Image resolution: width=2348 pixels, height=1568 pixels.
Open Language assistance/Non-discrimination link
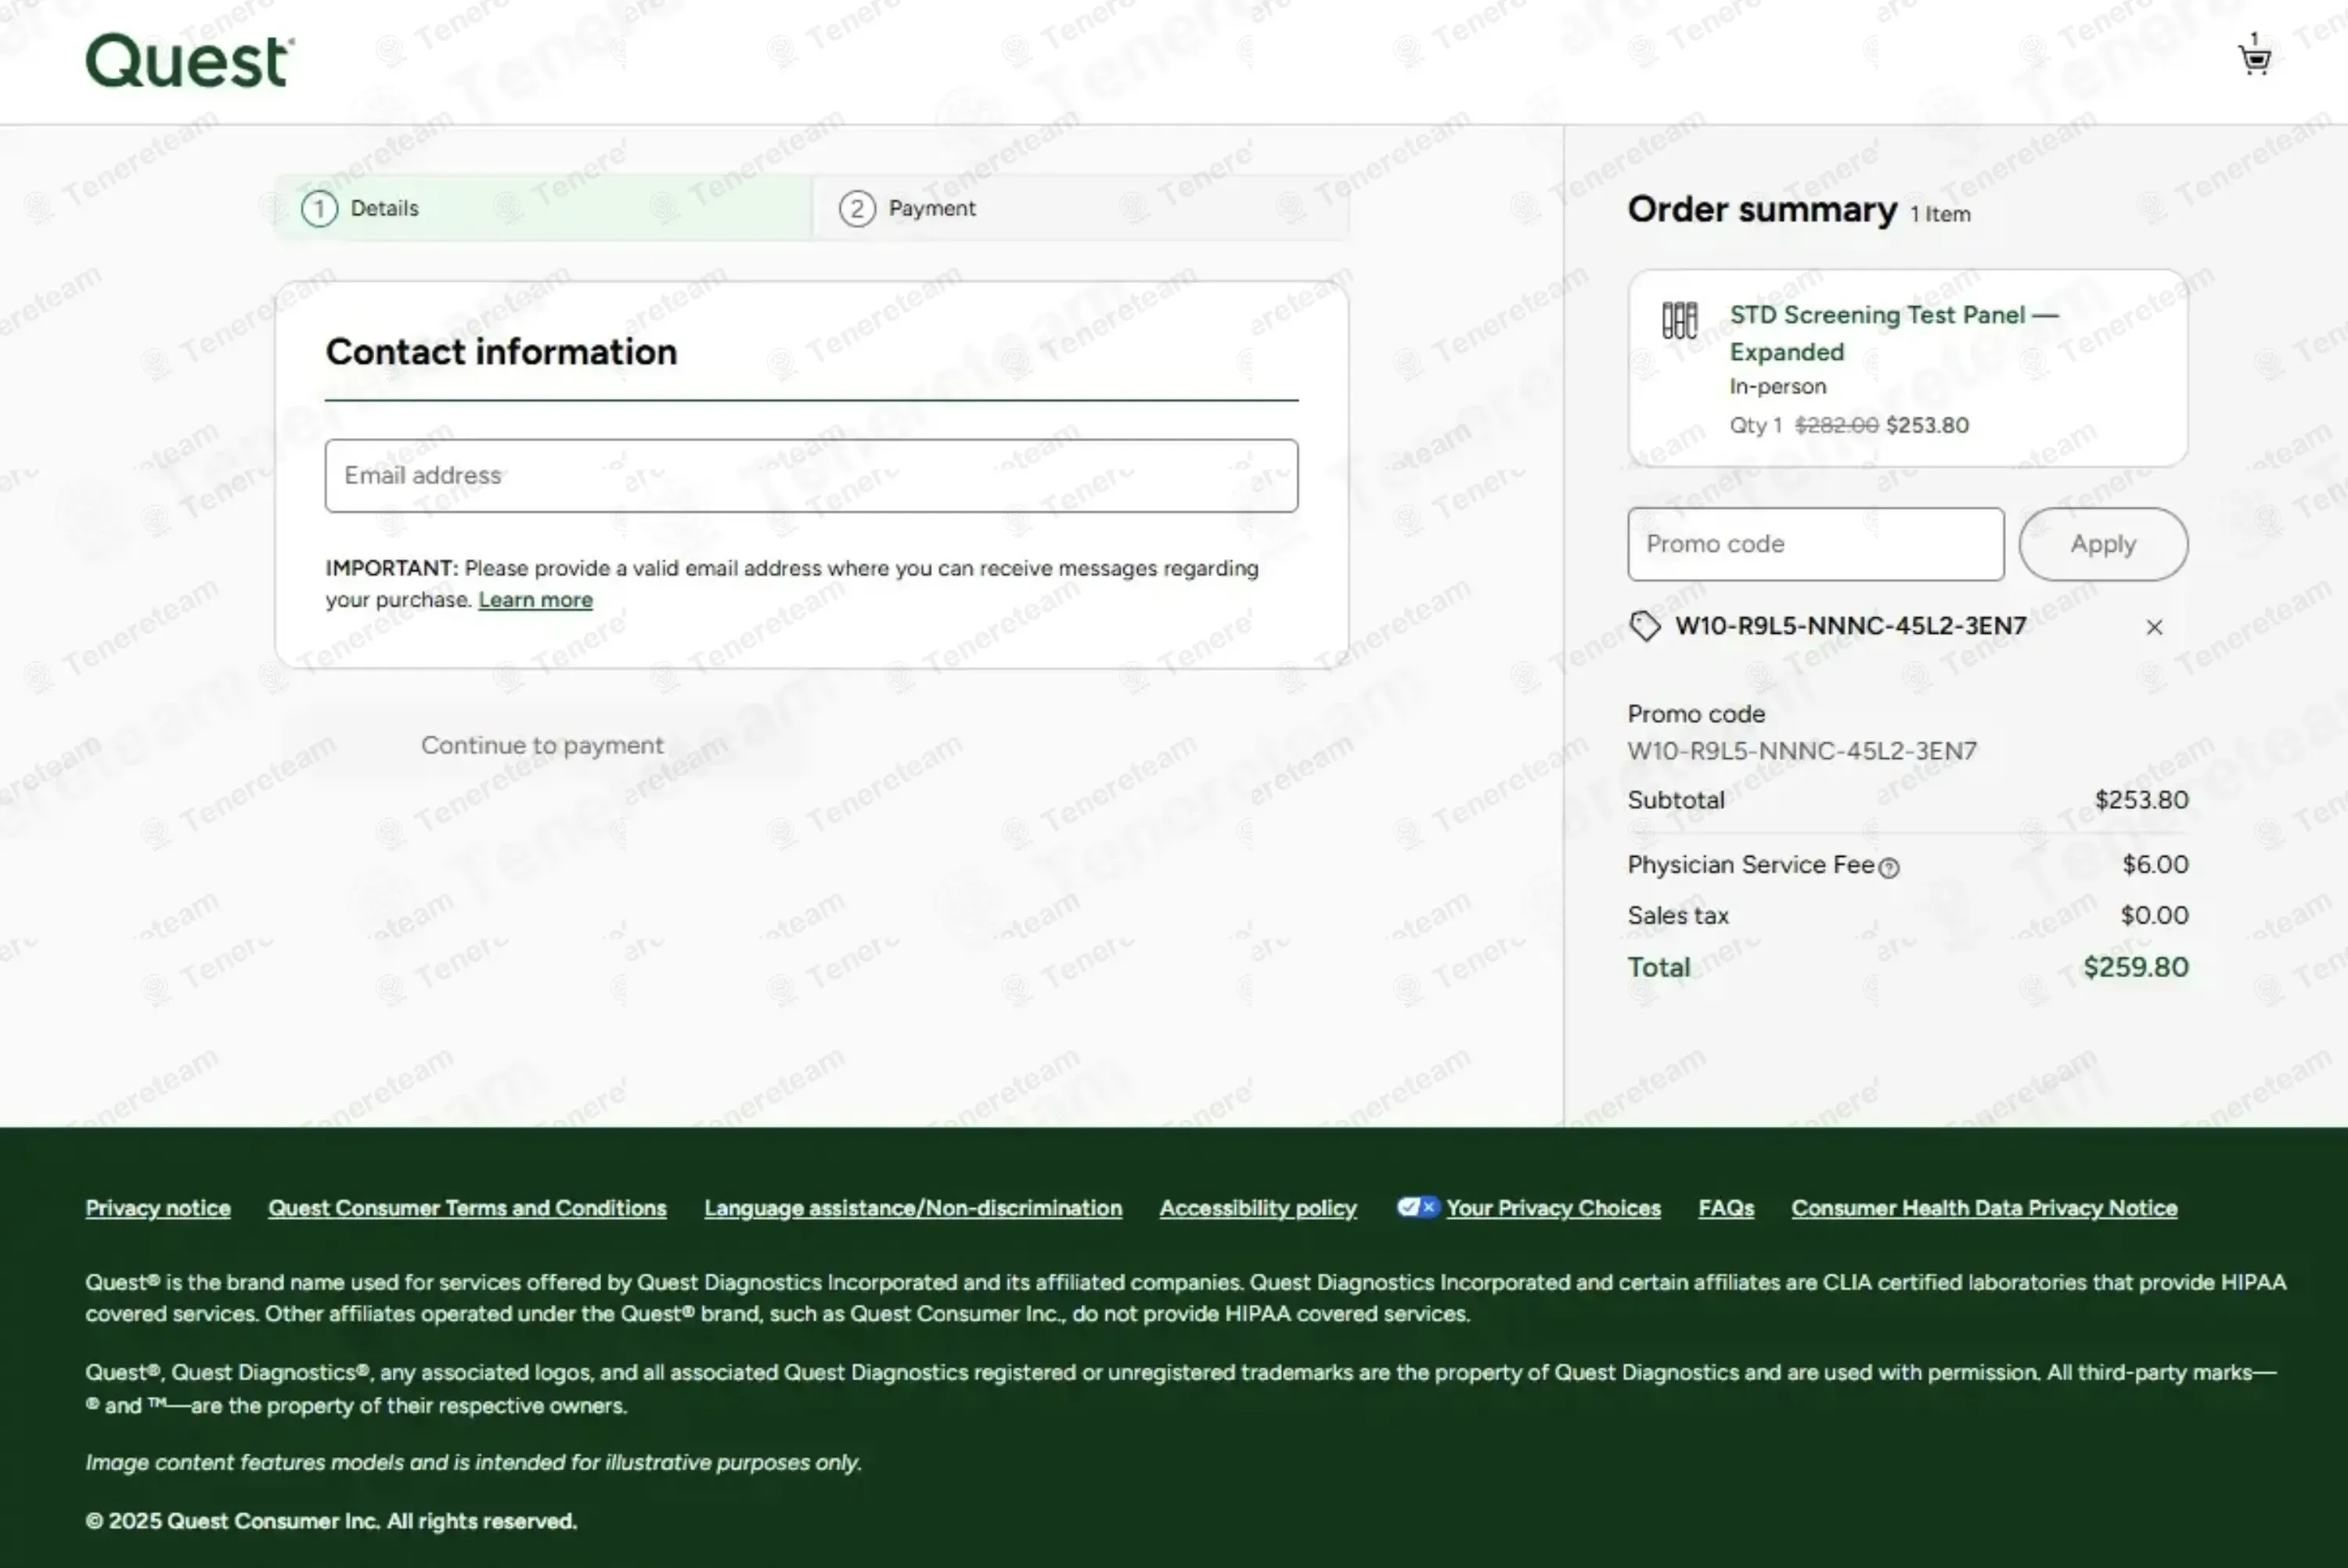tap(912, 1208)
